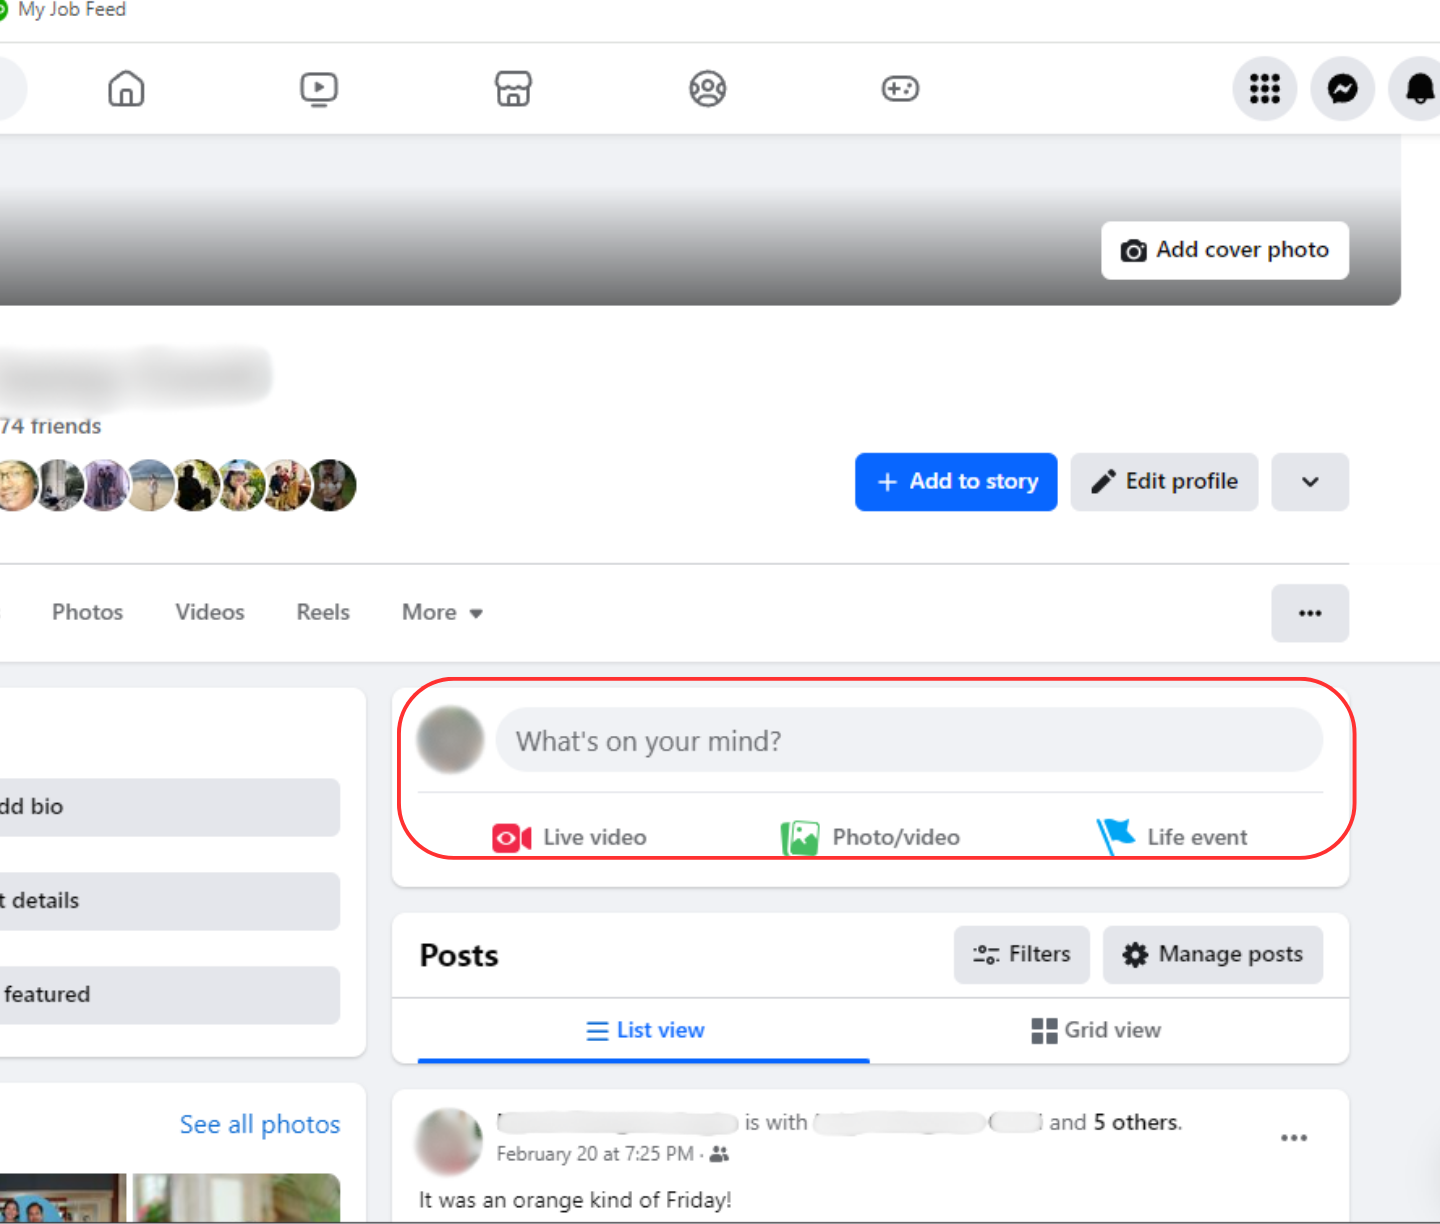Open Manage posts
Screen dimensions: 1440x1224
[x=1213, y=955]
